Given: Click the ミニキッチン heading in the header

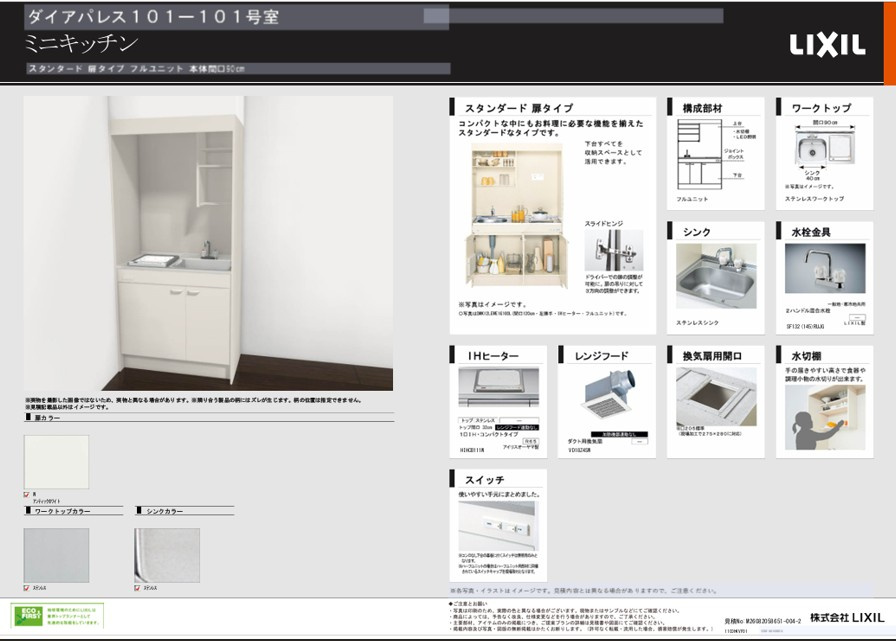Looking at the screenshot, I should (x=81, y=43).
